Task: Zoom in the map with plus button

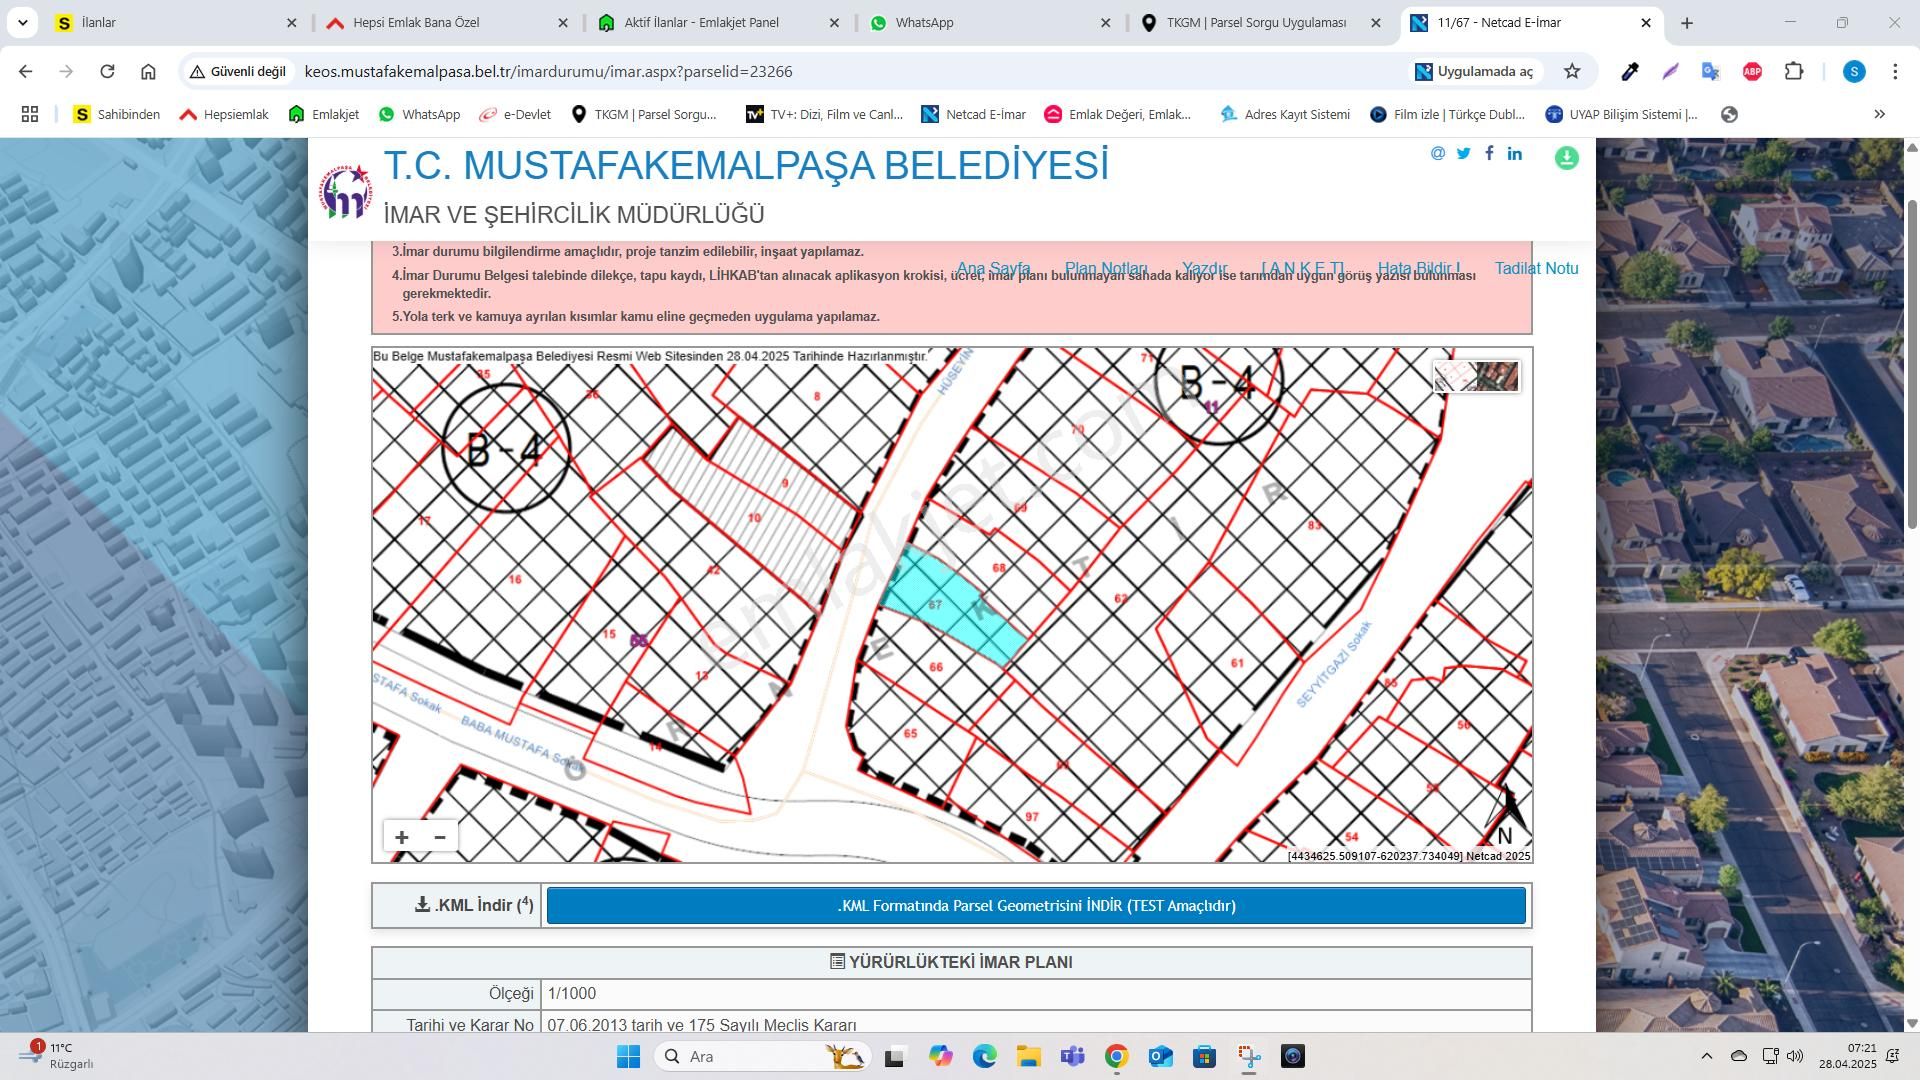Action: [x=401, y=837]
